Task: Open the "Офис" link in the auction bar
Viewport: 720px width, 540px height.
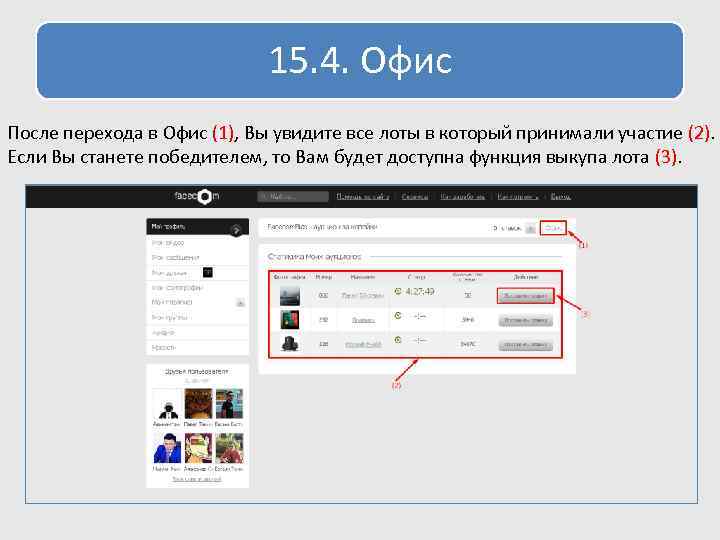Action: [553, 228]
